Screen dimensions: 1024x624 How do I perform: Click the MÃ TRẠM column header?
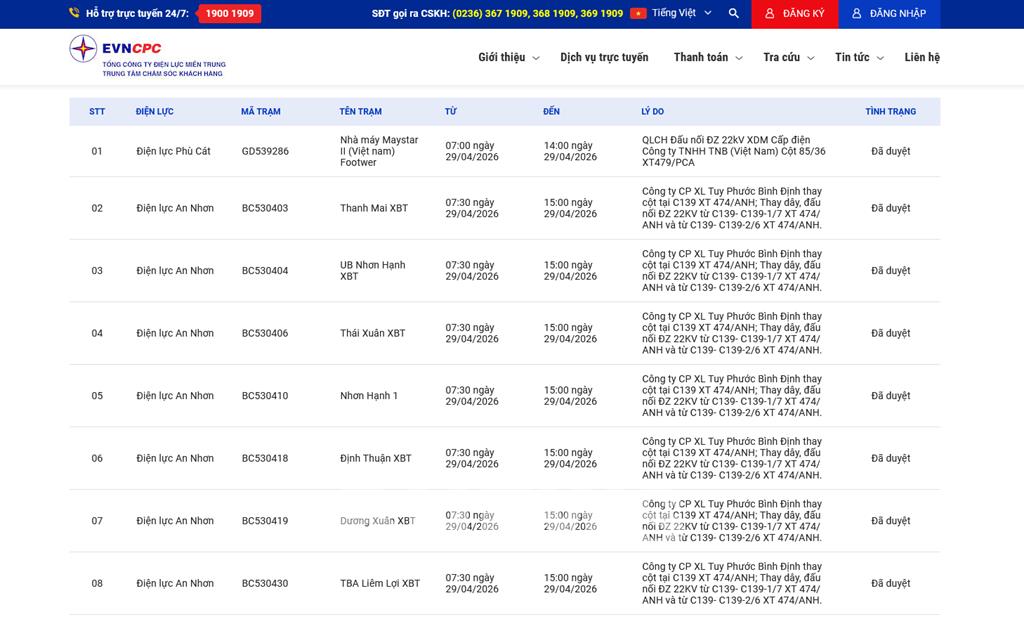point(261,112)
